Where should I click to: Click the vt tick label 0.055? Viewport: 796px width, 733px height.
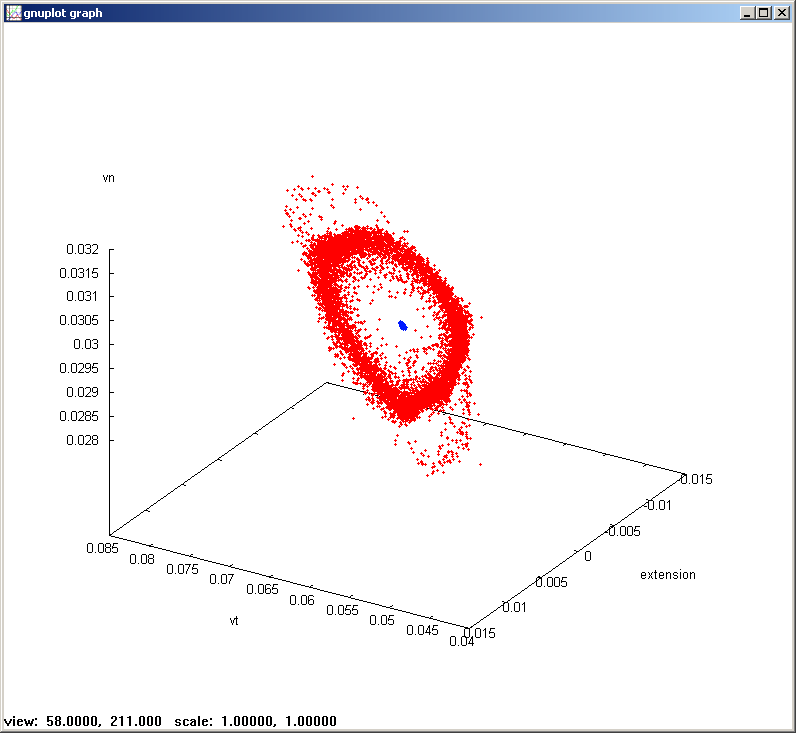point(343,610)
